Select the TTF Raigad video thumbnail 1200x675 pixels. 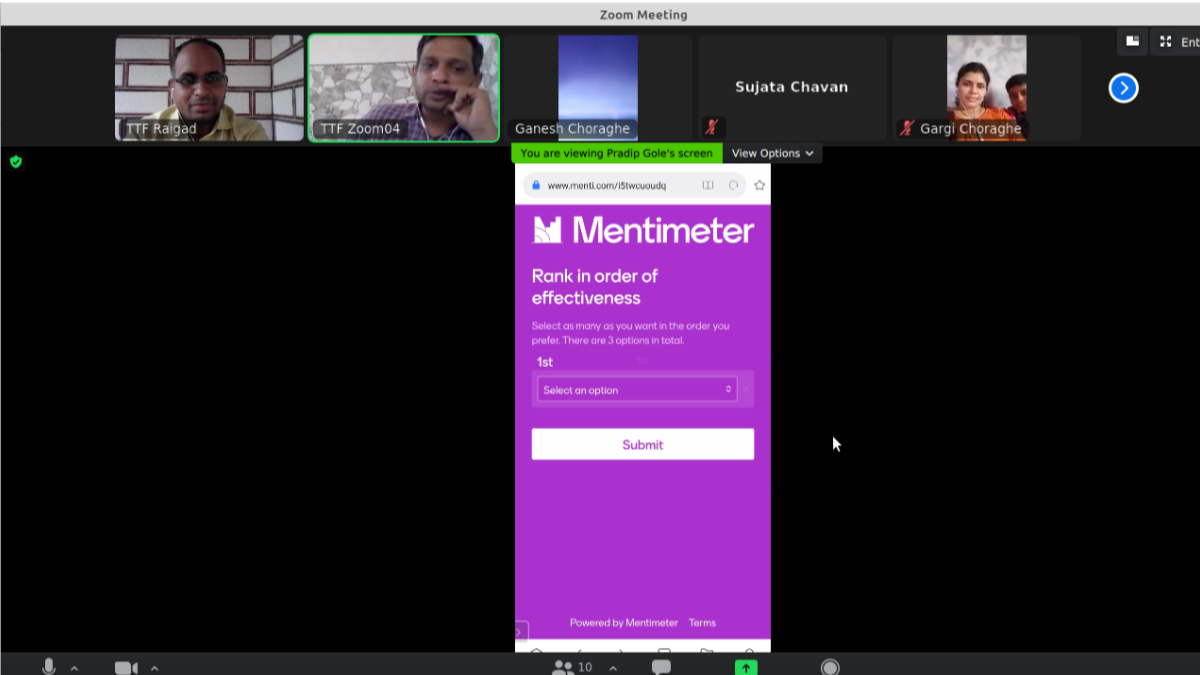(x=209, y=88)
